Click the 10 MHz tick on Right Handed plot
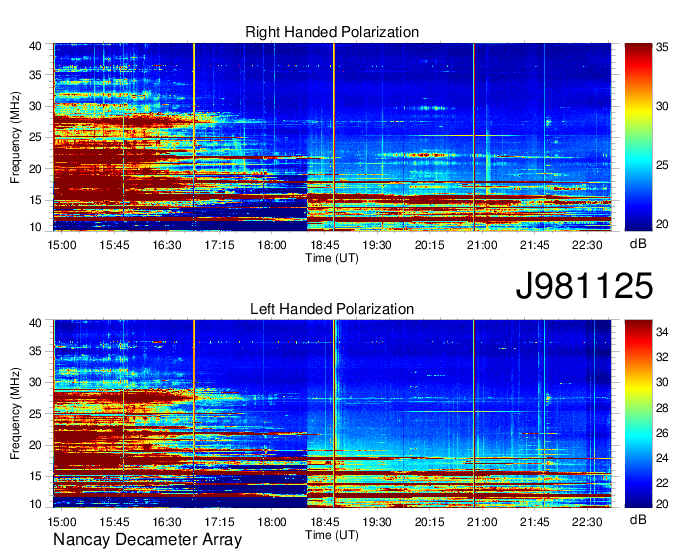The image size is (680, 552). (35, 227)
